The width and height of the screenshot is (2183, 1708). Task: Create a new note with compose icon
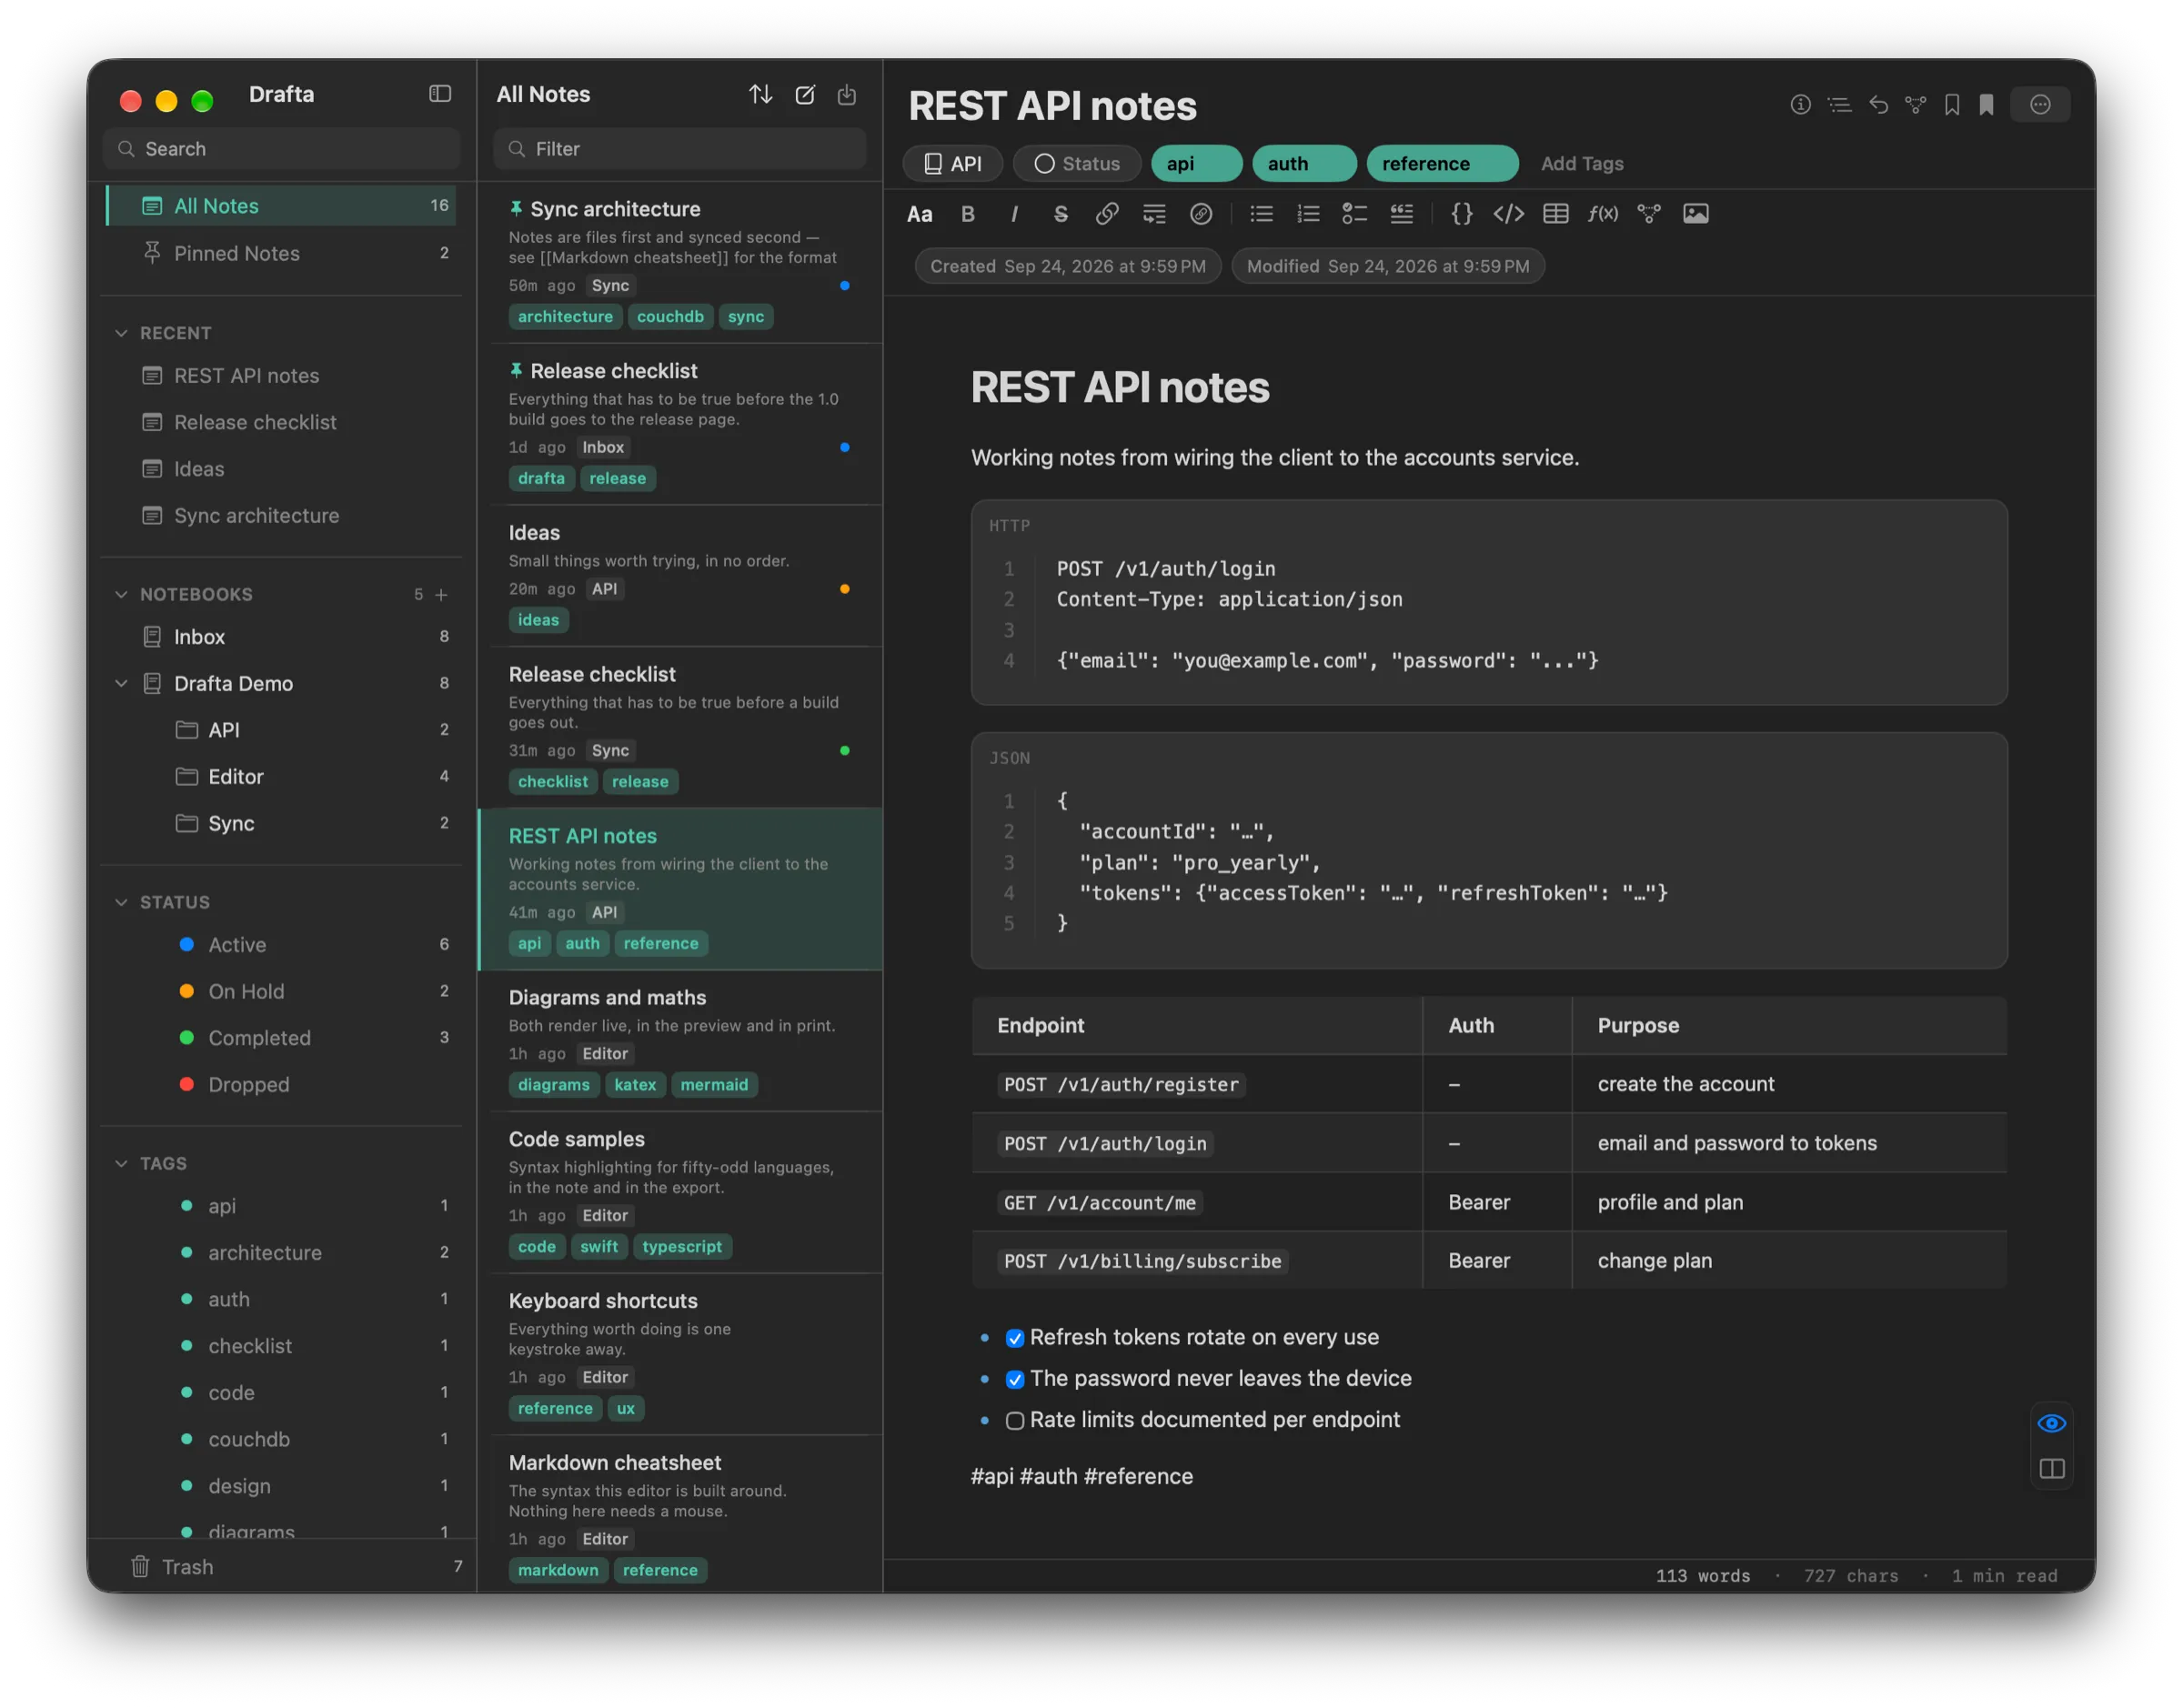[804, 94]
